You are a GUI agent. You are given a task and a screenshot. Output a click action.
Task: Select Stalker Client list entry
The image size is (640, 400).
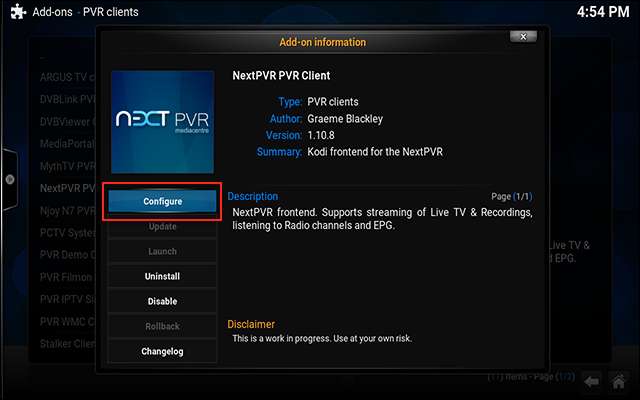pyautogui.click(x=67, y=344)
